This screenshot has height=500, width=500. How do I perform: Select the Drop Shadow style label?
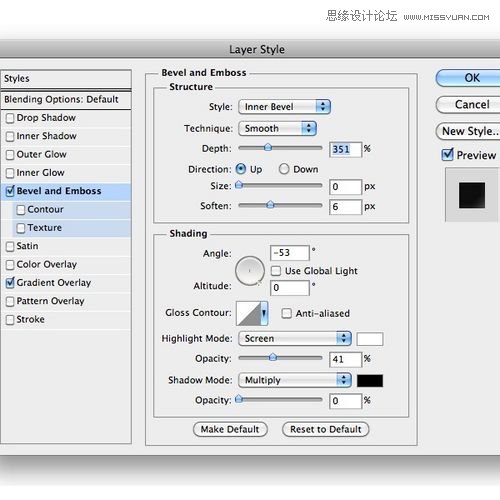(46, 118)
